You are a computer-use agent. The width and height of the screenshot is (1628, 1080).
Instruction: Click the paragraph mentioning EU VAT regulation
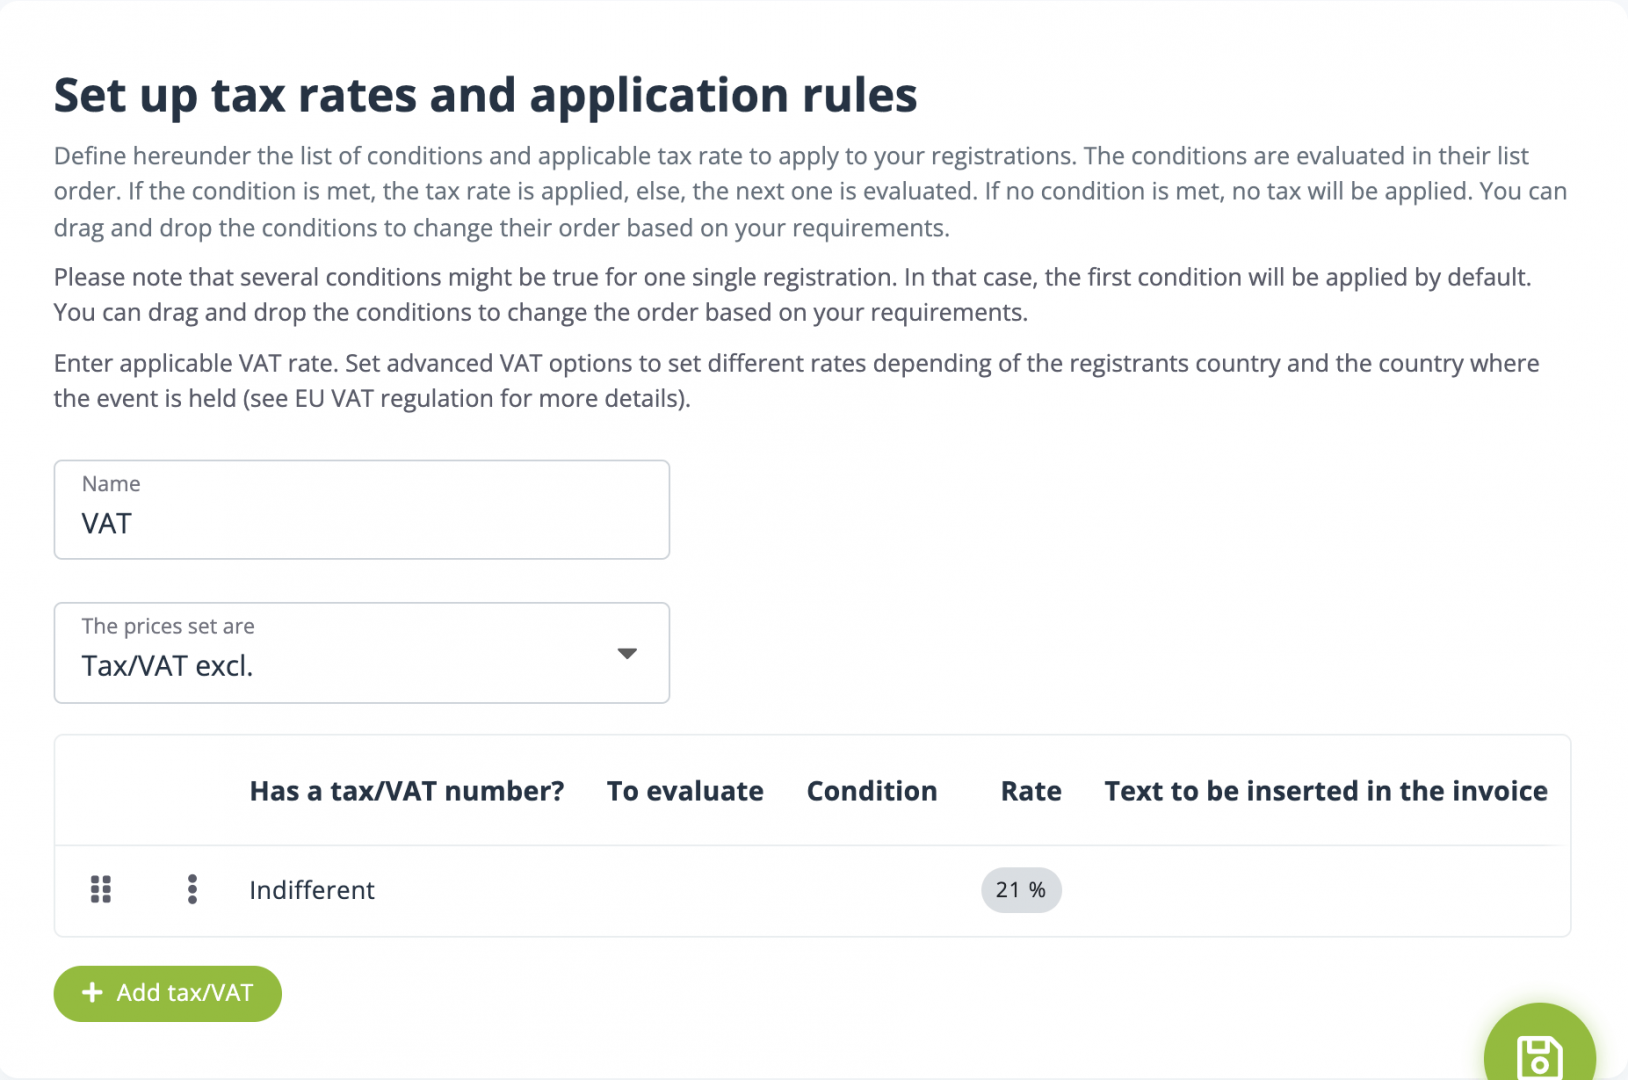coord(796,381)
